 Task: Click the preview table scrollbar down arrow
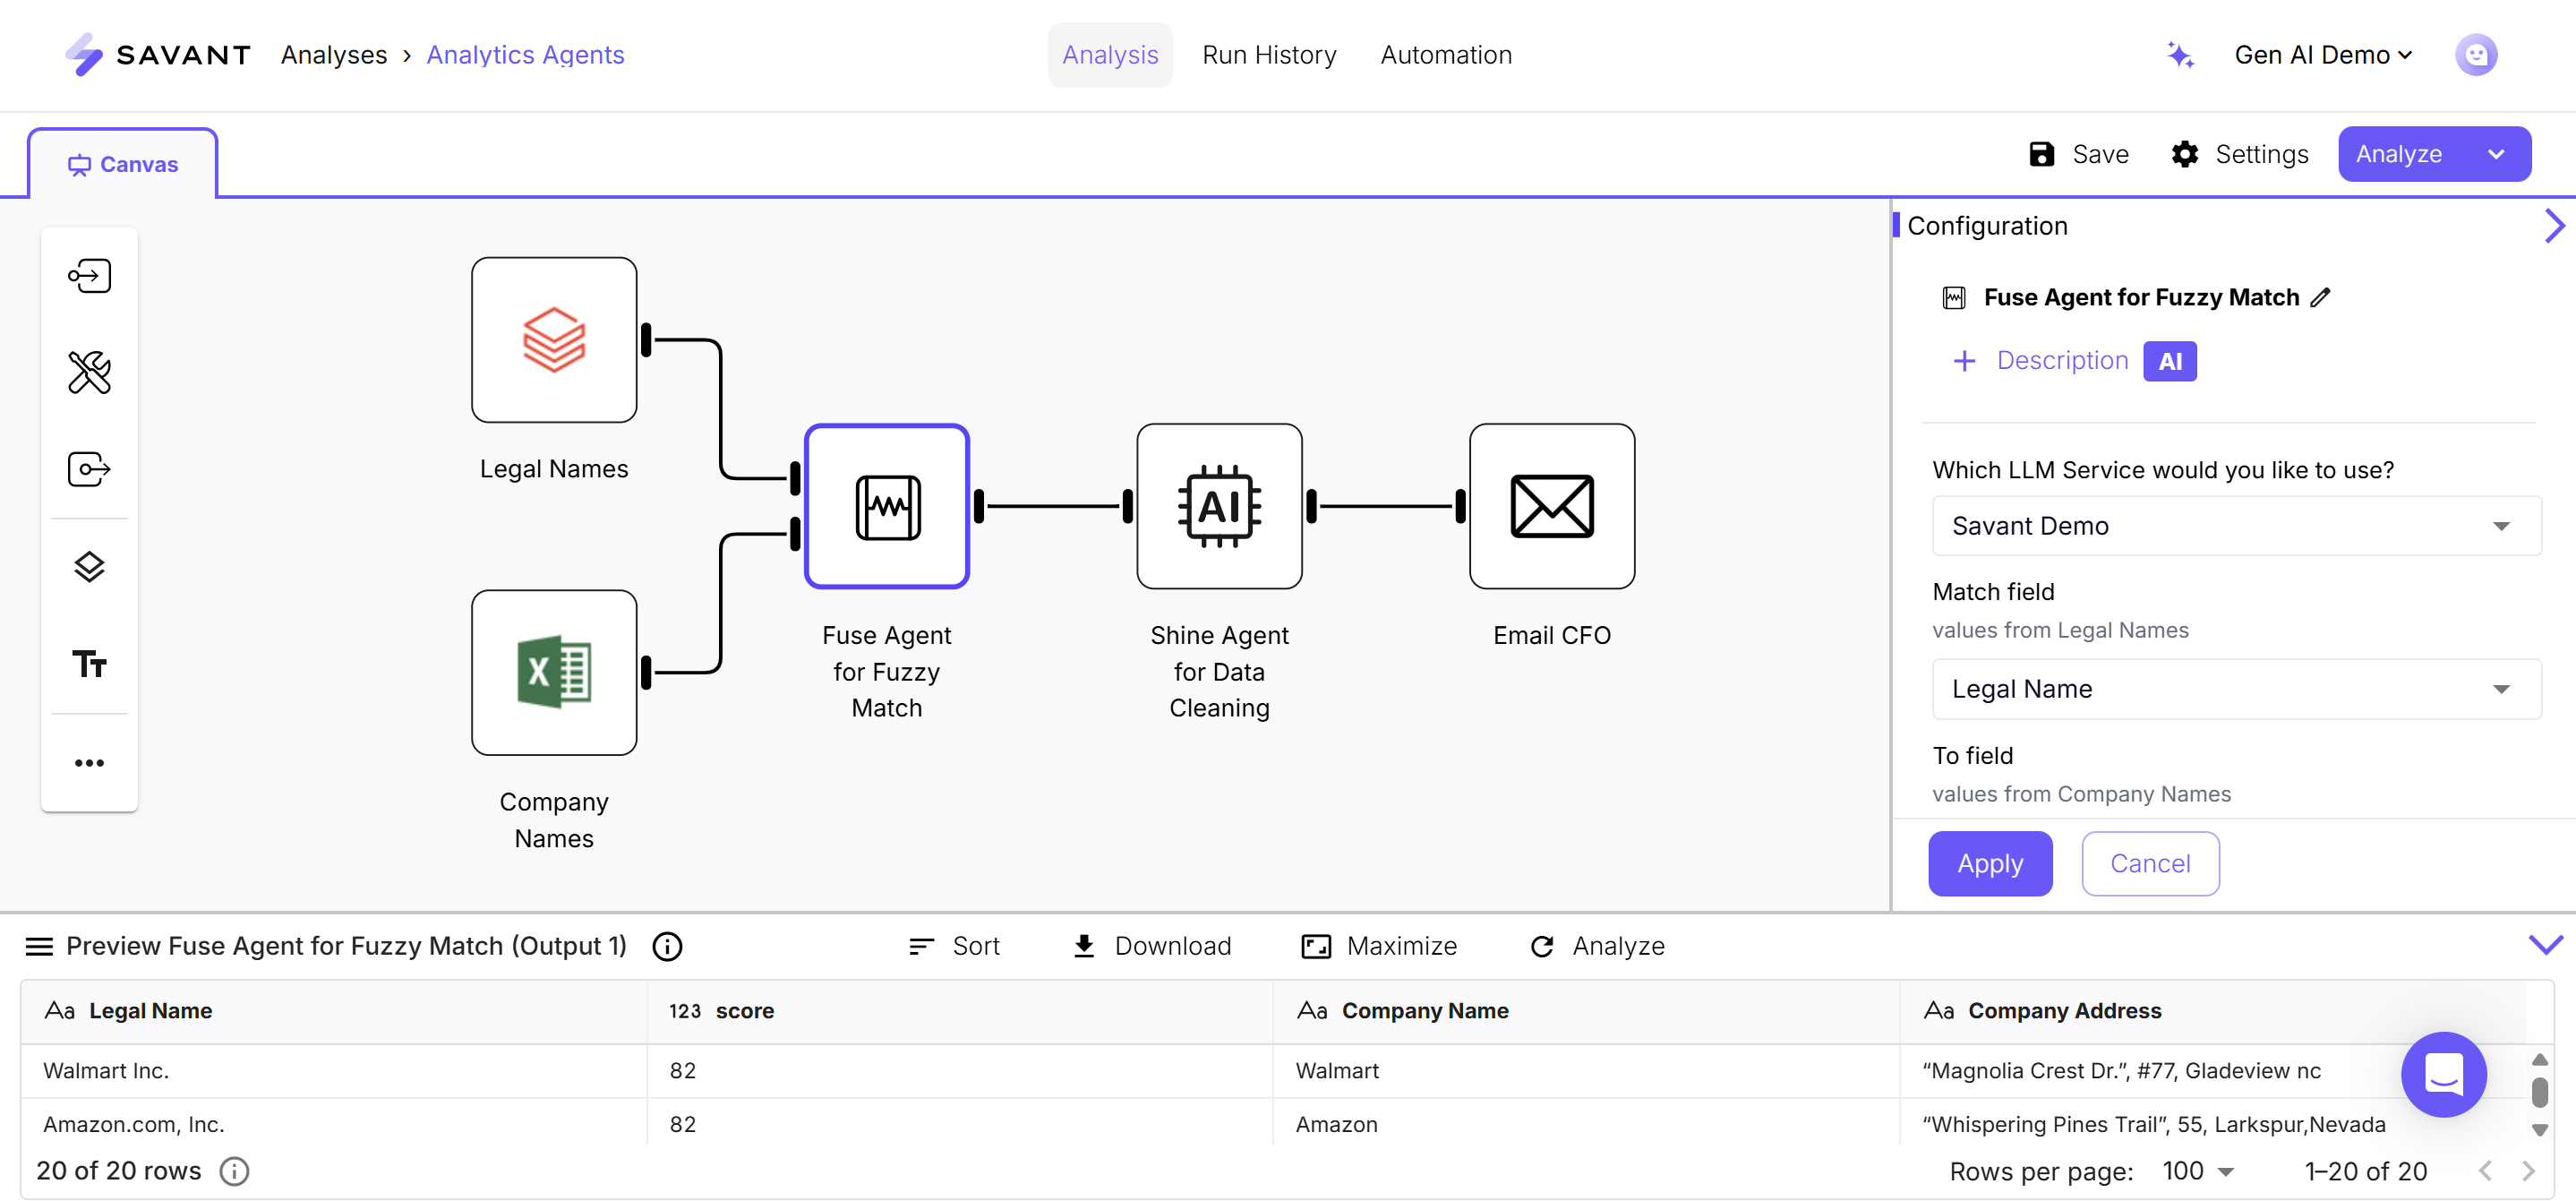coord(2539,1130)
